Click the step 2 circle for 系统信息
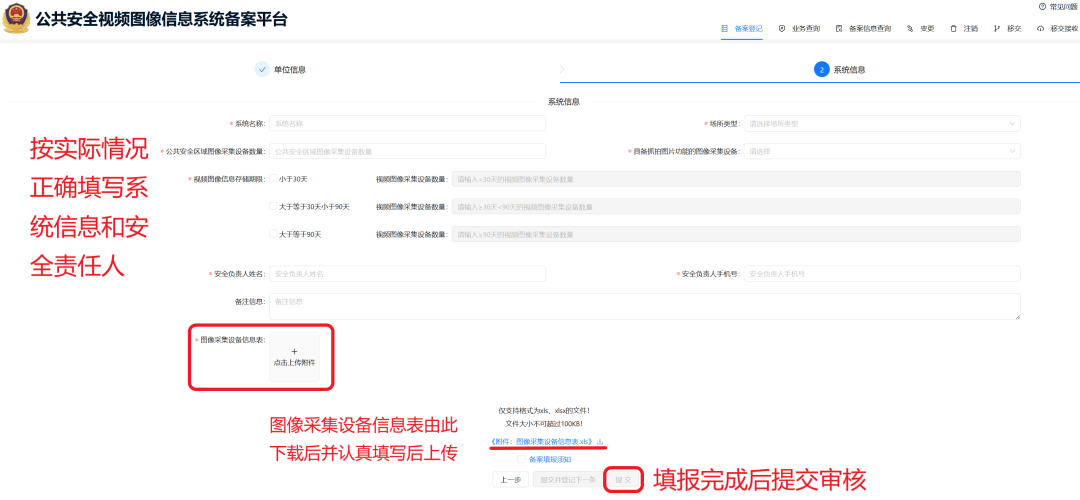 [821, 70]
